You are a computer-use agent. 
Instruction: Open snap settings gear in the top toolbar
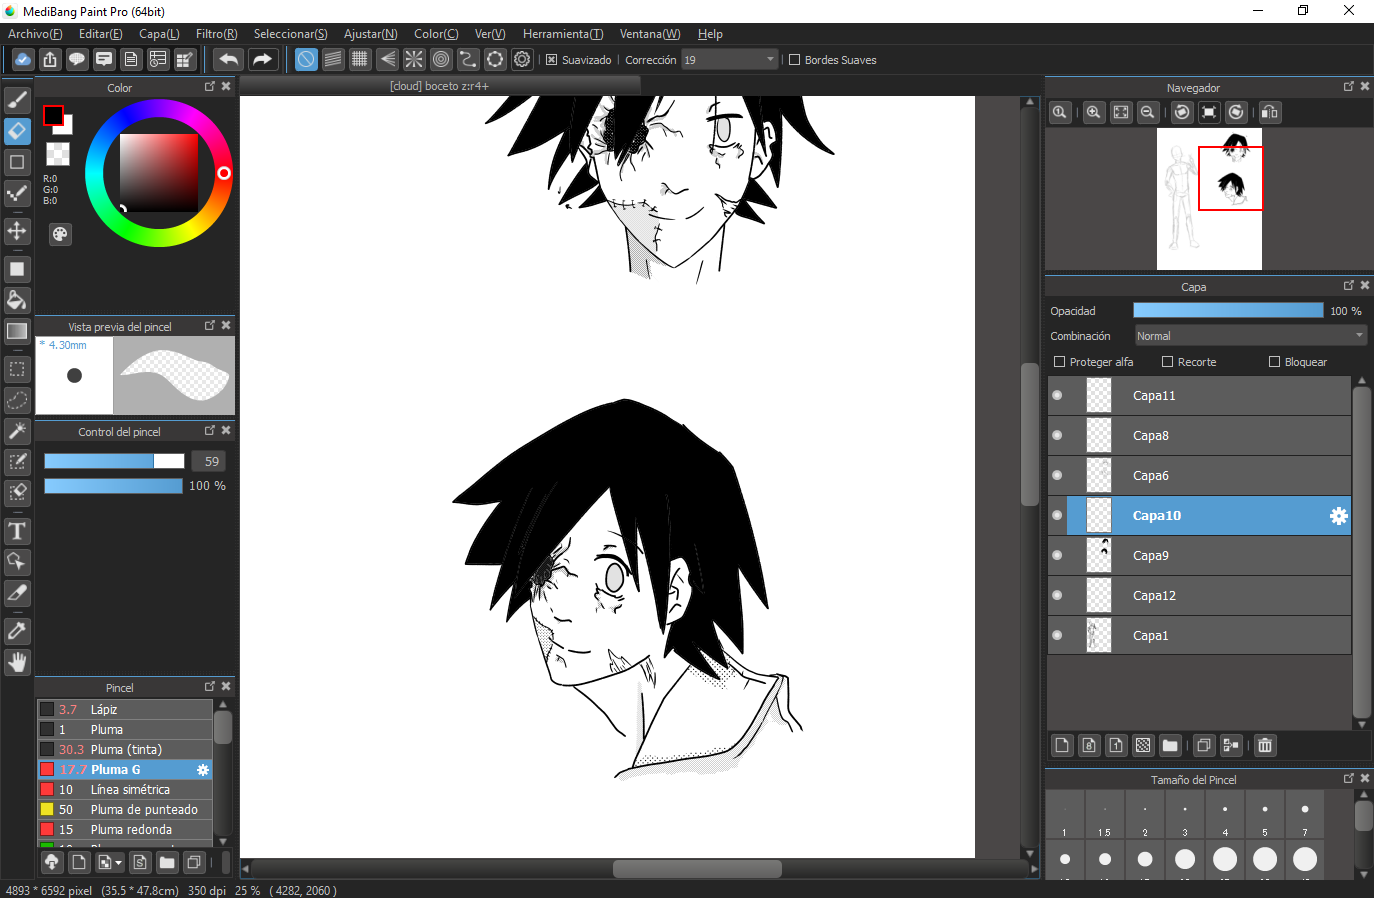pyautogui.click(x=522, y=60)
